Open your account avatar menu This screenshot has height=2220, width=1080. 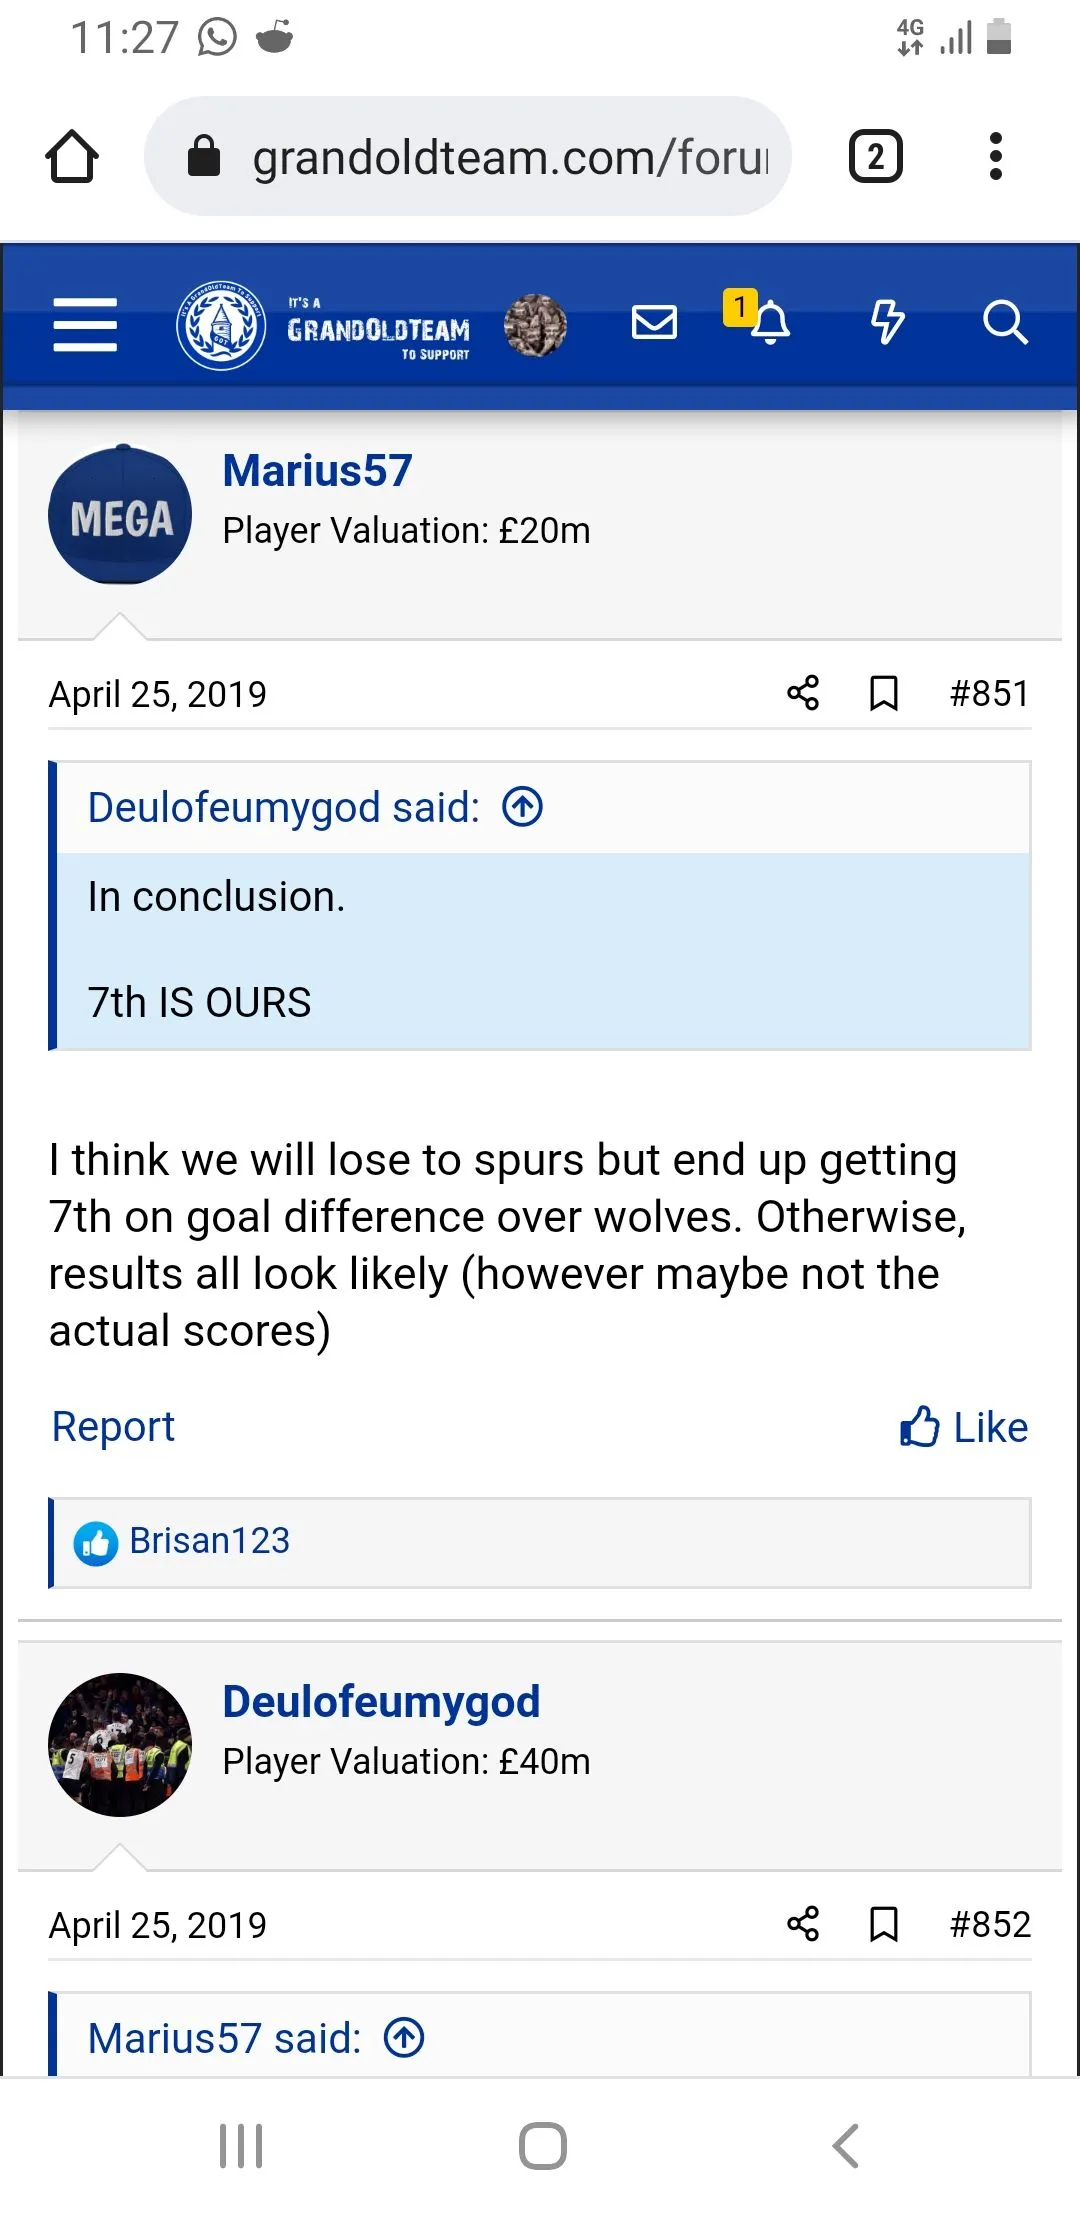[x=535, y=325]
